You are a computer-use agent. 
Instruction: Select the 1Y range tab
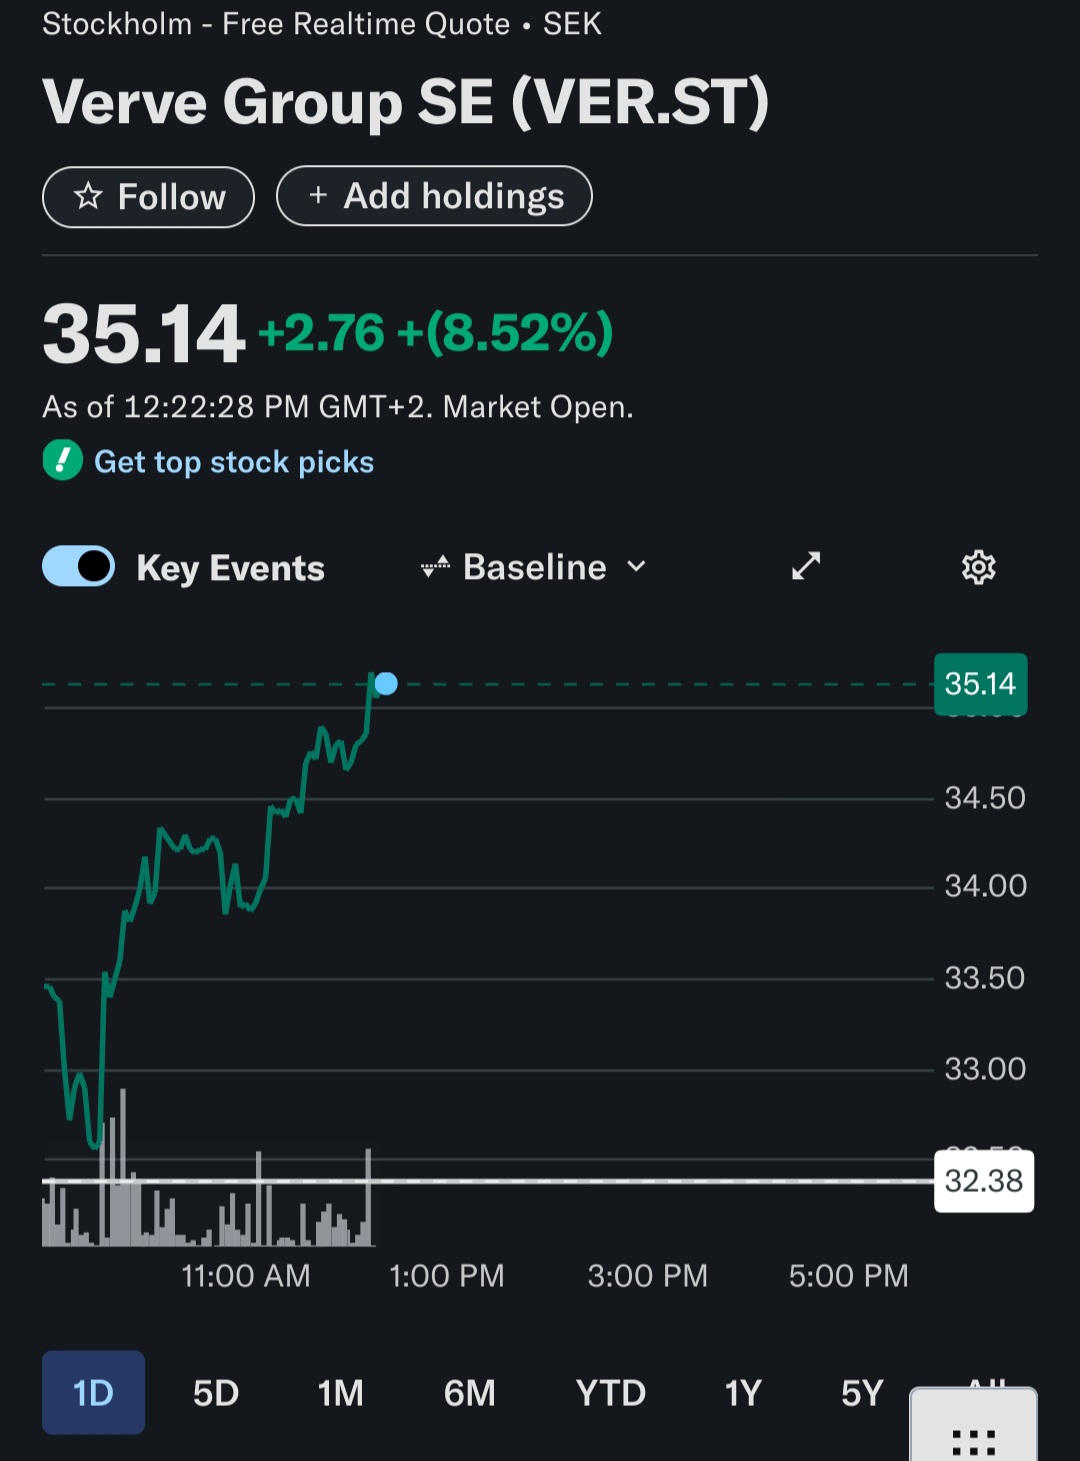tap(743, 1392)
